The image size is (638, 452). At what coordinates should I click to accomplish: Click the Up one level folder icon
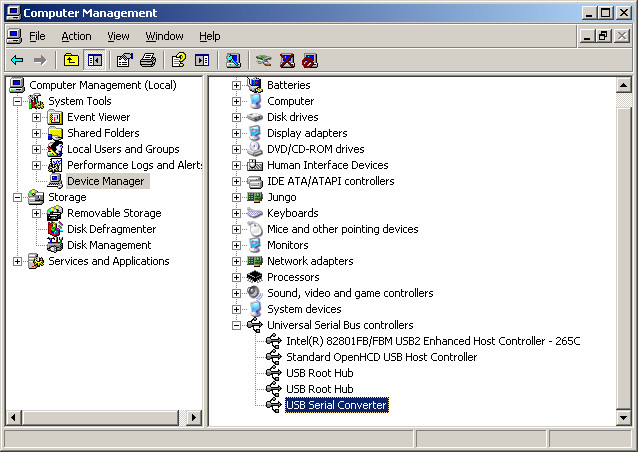71,61
